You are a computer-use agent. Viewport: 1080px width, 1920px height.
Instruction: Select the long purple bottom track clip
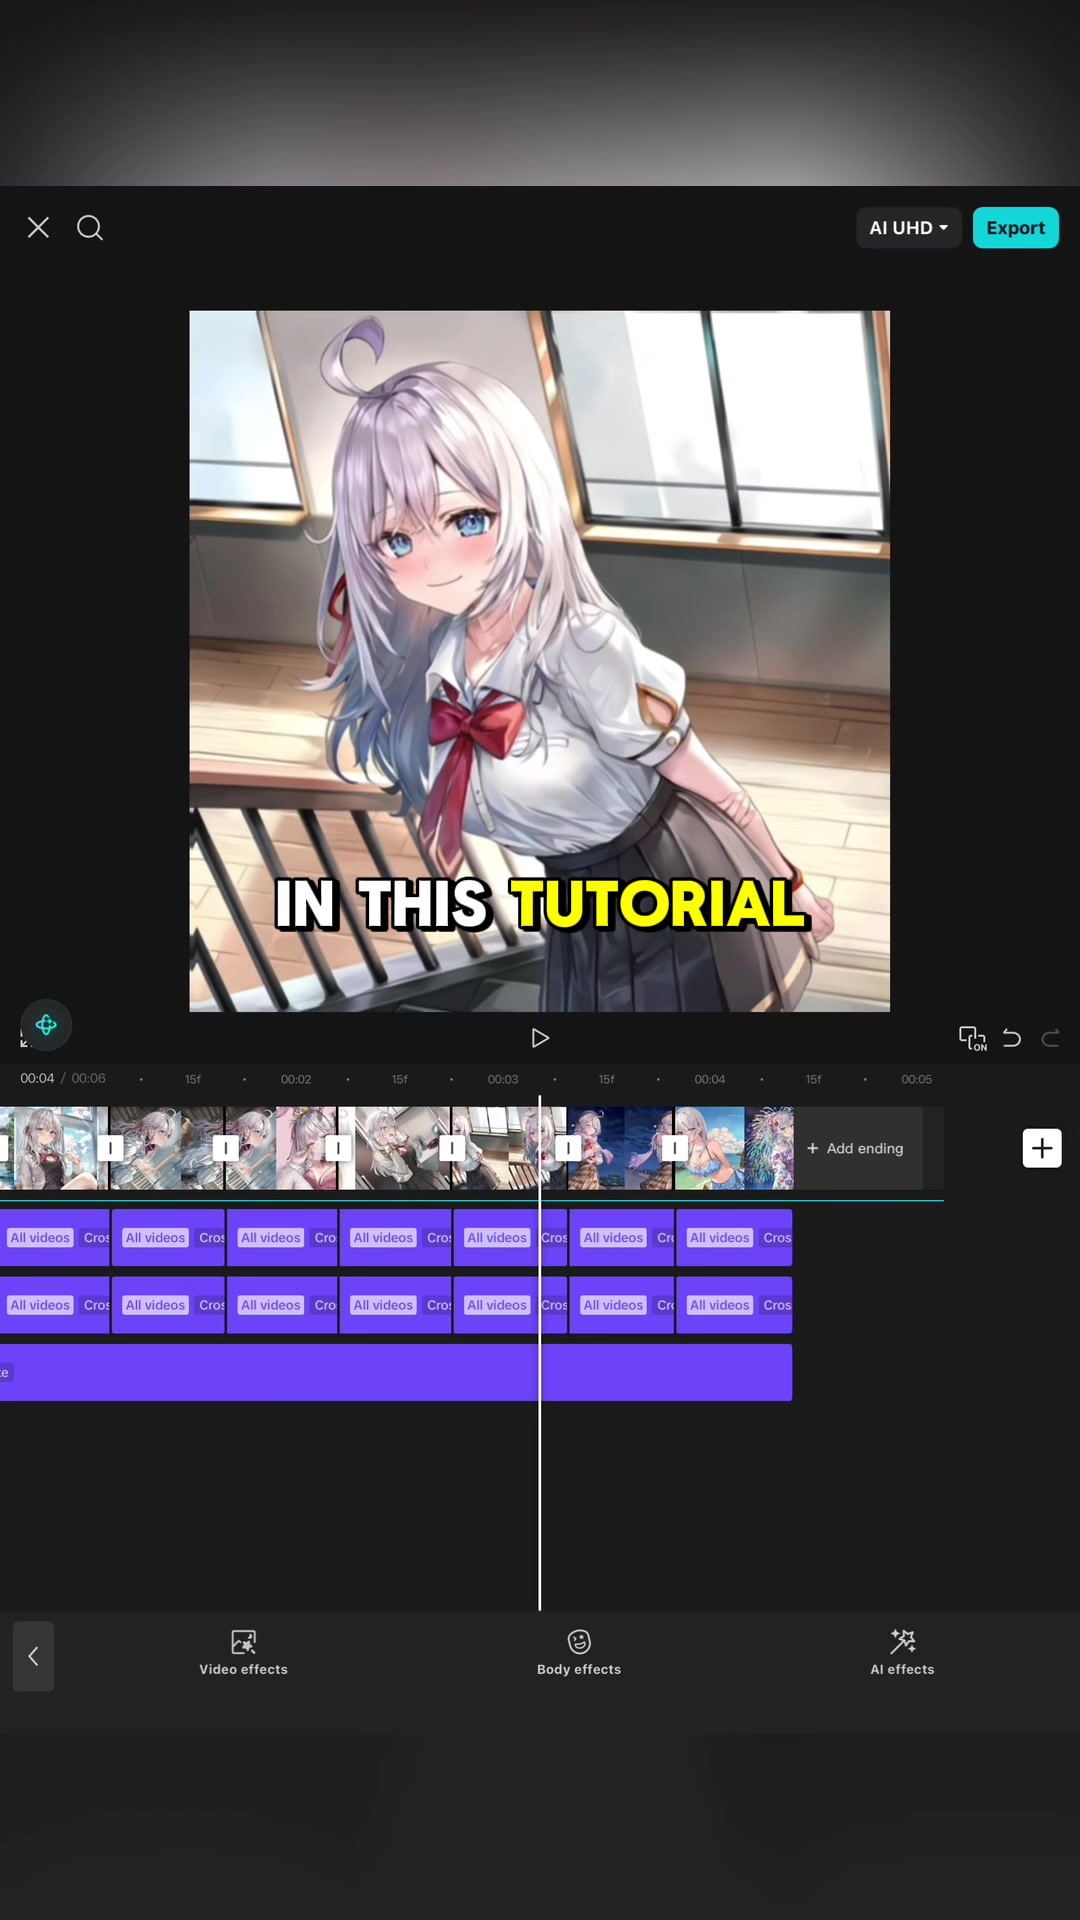click(396, 1372)
